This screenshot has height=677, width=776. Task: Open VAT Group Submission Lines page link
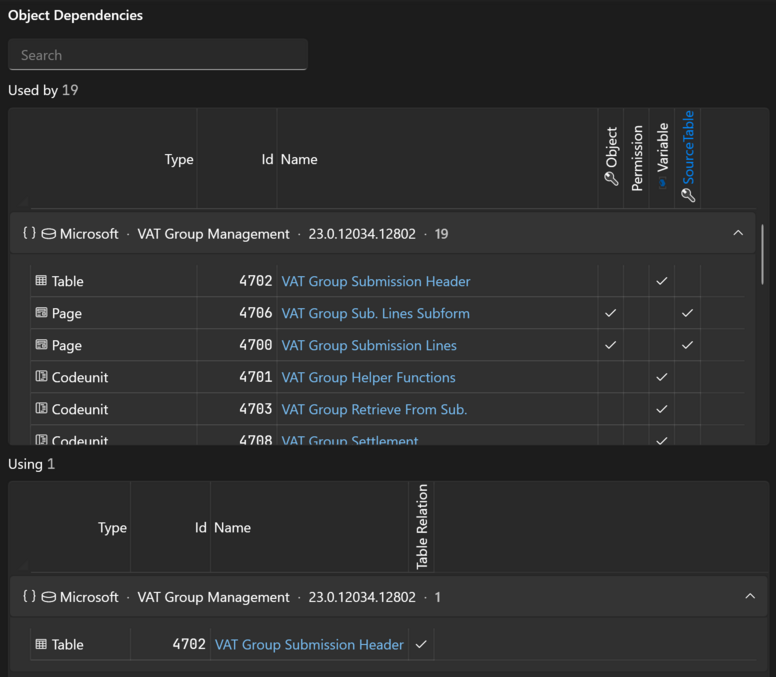[369, 345]
